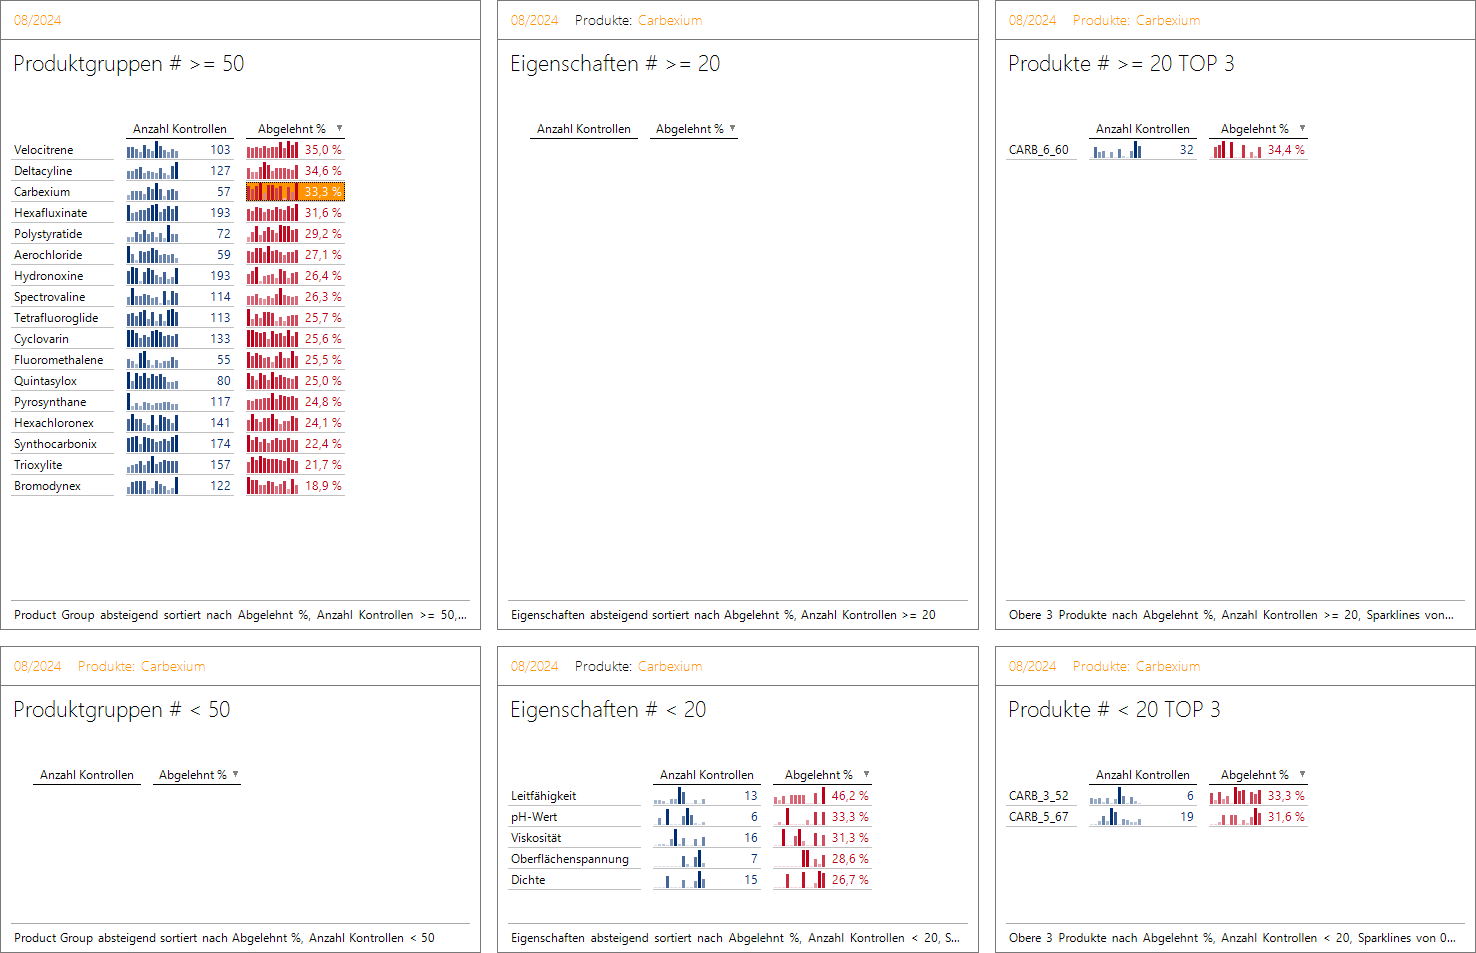
Task: Click sort arrow in Produkte < 20 TOP 3
Action: coord(1302,774)
